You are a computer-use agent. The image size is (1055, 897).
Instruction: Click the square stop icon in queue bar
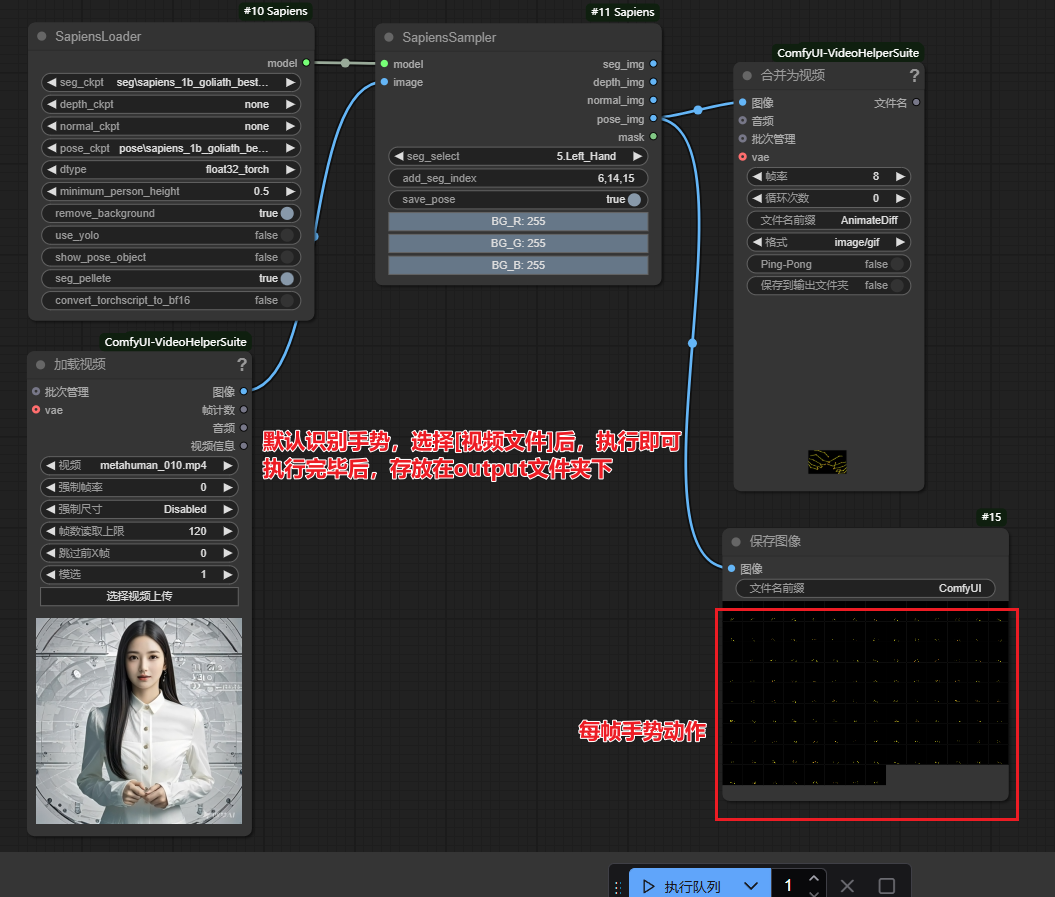pyautogui.click(x=886, y=886)
